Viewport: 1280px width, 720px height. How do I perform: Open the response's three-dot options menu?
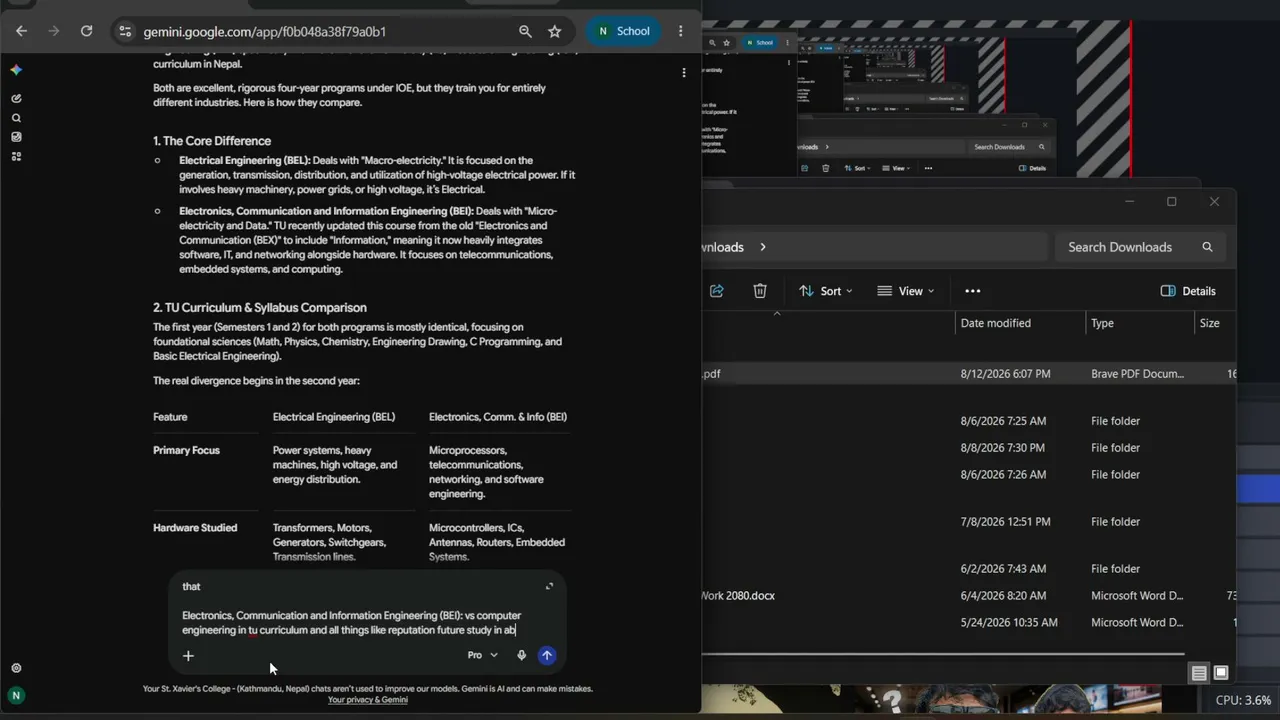(684, 72)
